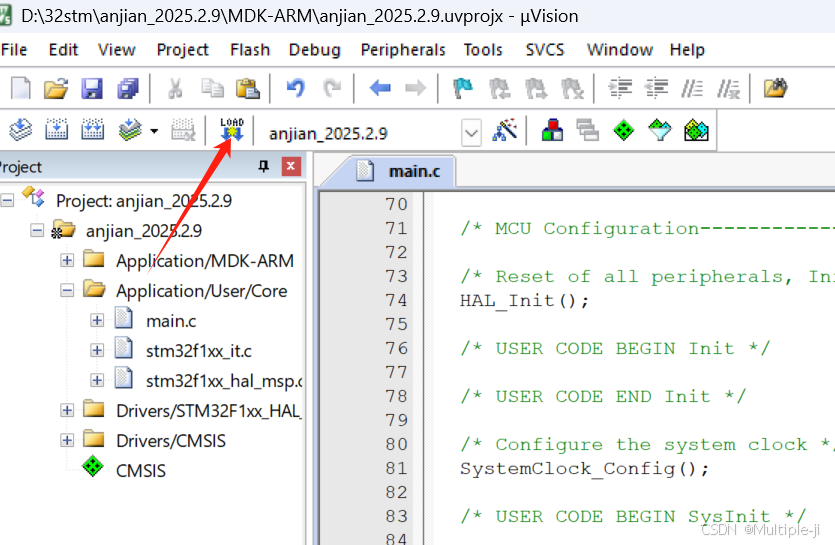This screenshot has width=835, height=545.
Task: Click the Manage Multi-Project Workspace icon
Action: (x=588, y=130)
